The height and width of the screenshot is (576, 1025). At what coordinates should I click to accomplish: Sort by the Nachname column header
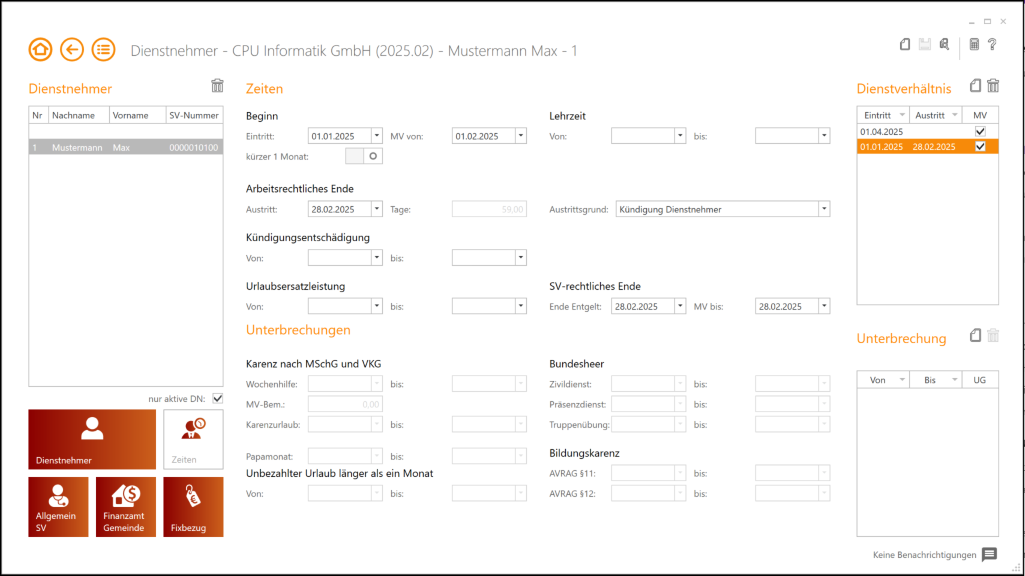click(78, 115)
